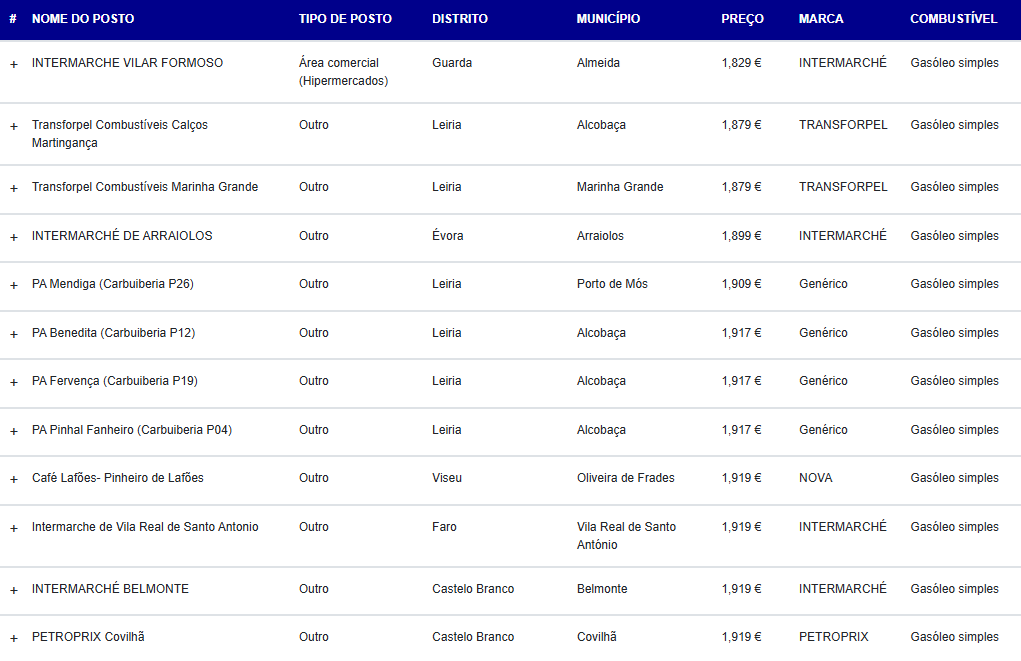
Task: Select Transforpel Combustíveis Marinha Grande name
Action: [145, 187]
